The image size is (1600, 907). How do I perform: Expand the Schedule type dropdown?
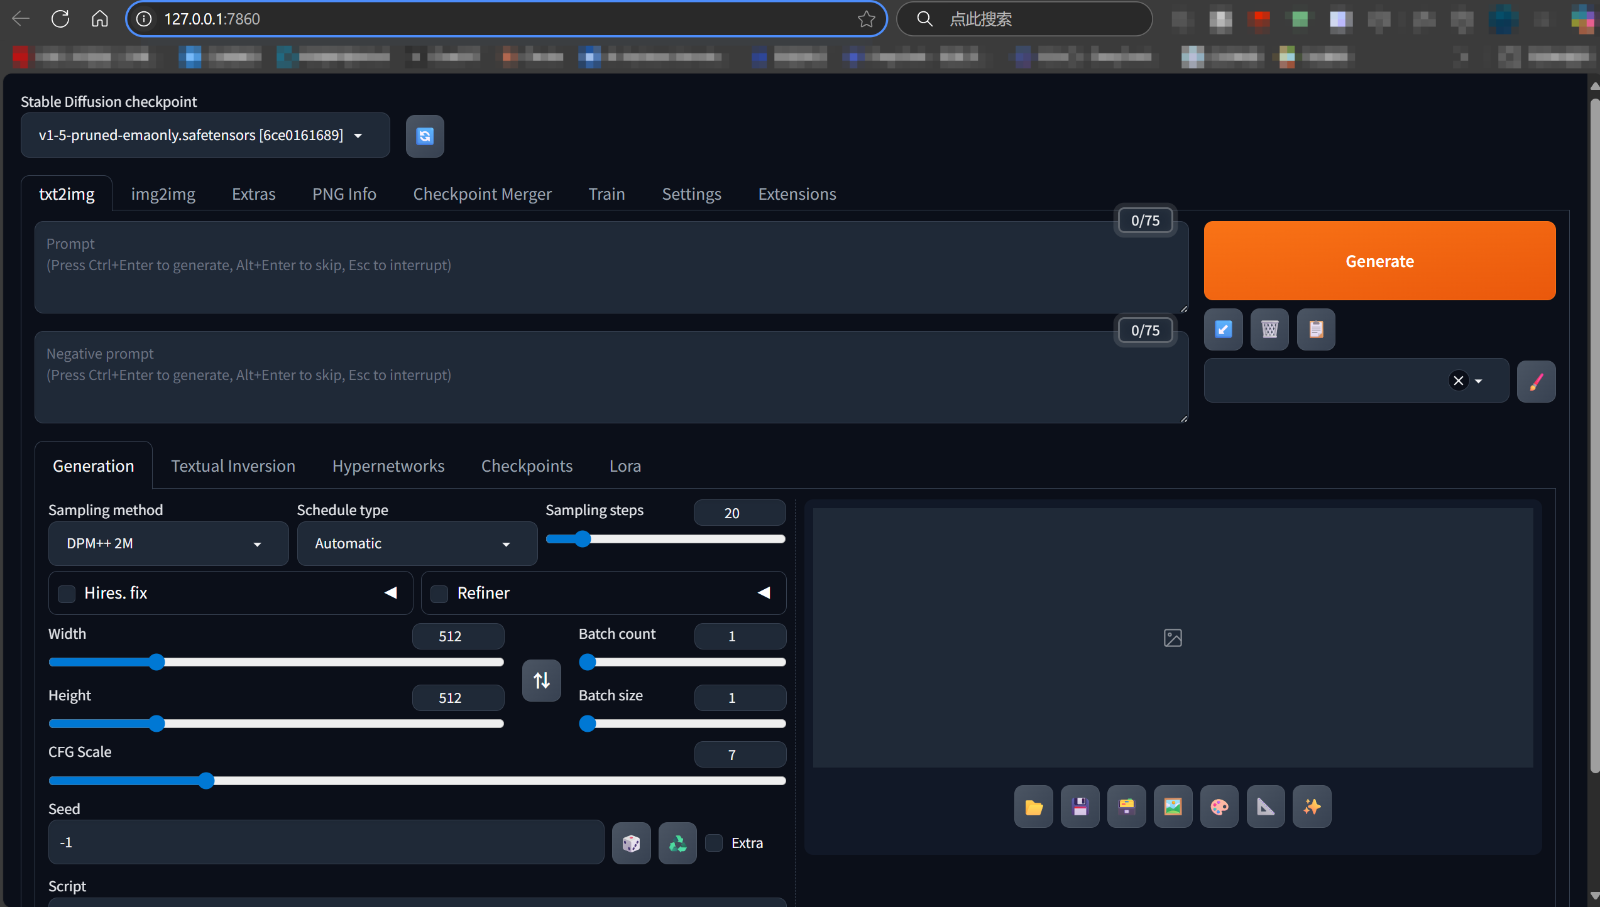click(416, 544)
